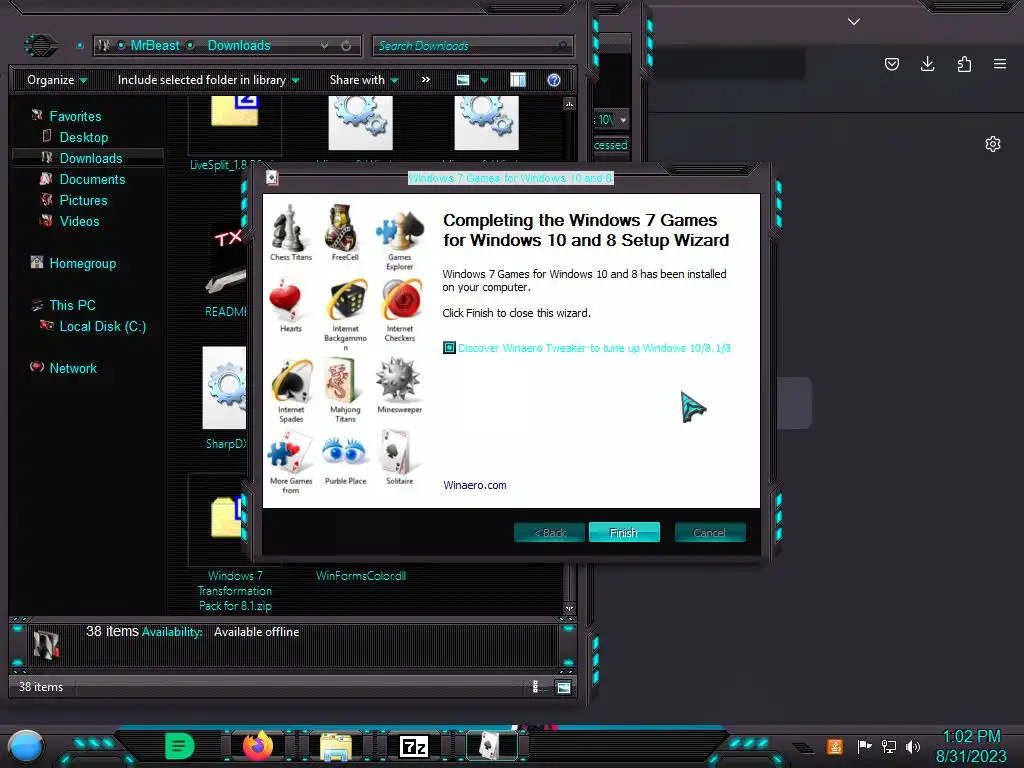Click the file list scroll up arrow

569,104
